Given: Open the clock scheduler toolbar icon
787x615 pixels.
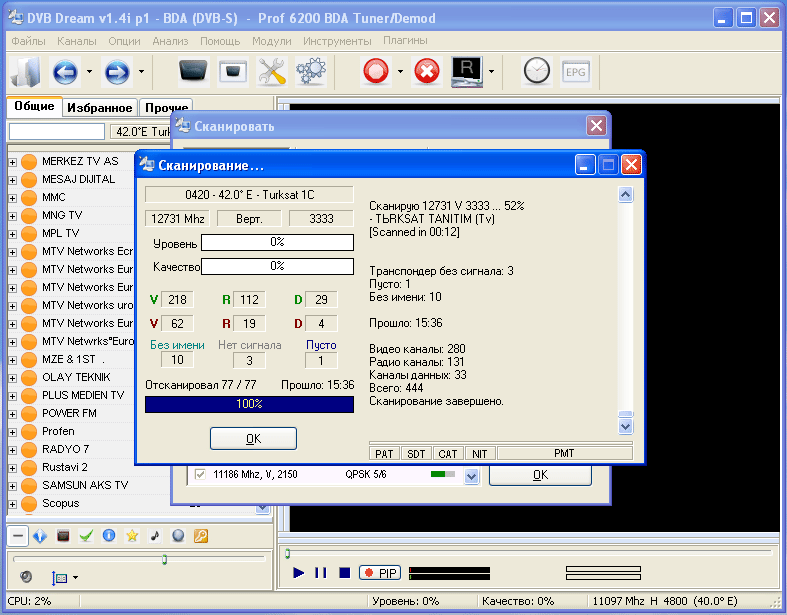Looking at the screenshot, I should tap(537, 71).
